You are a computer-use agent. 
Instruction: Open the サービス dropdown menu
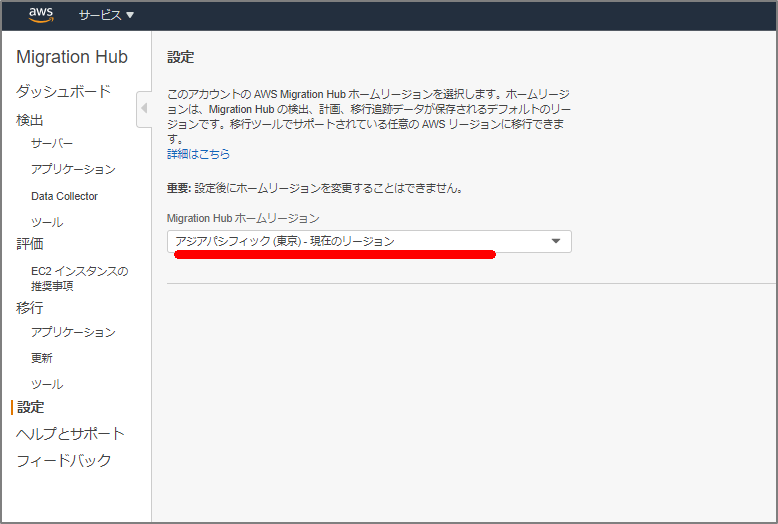pyautogui.click(x=106, y=16)
